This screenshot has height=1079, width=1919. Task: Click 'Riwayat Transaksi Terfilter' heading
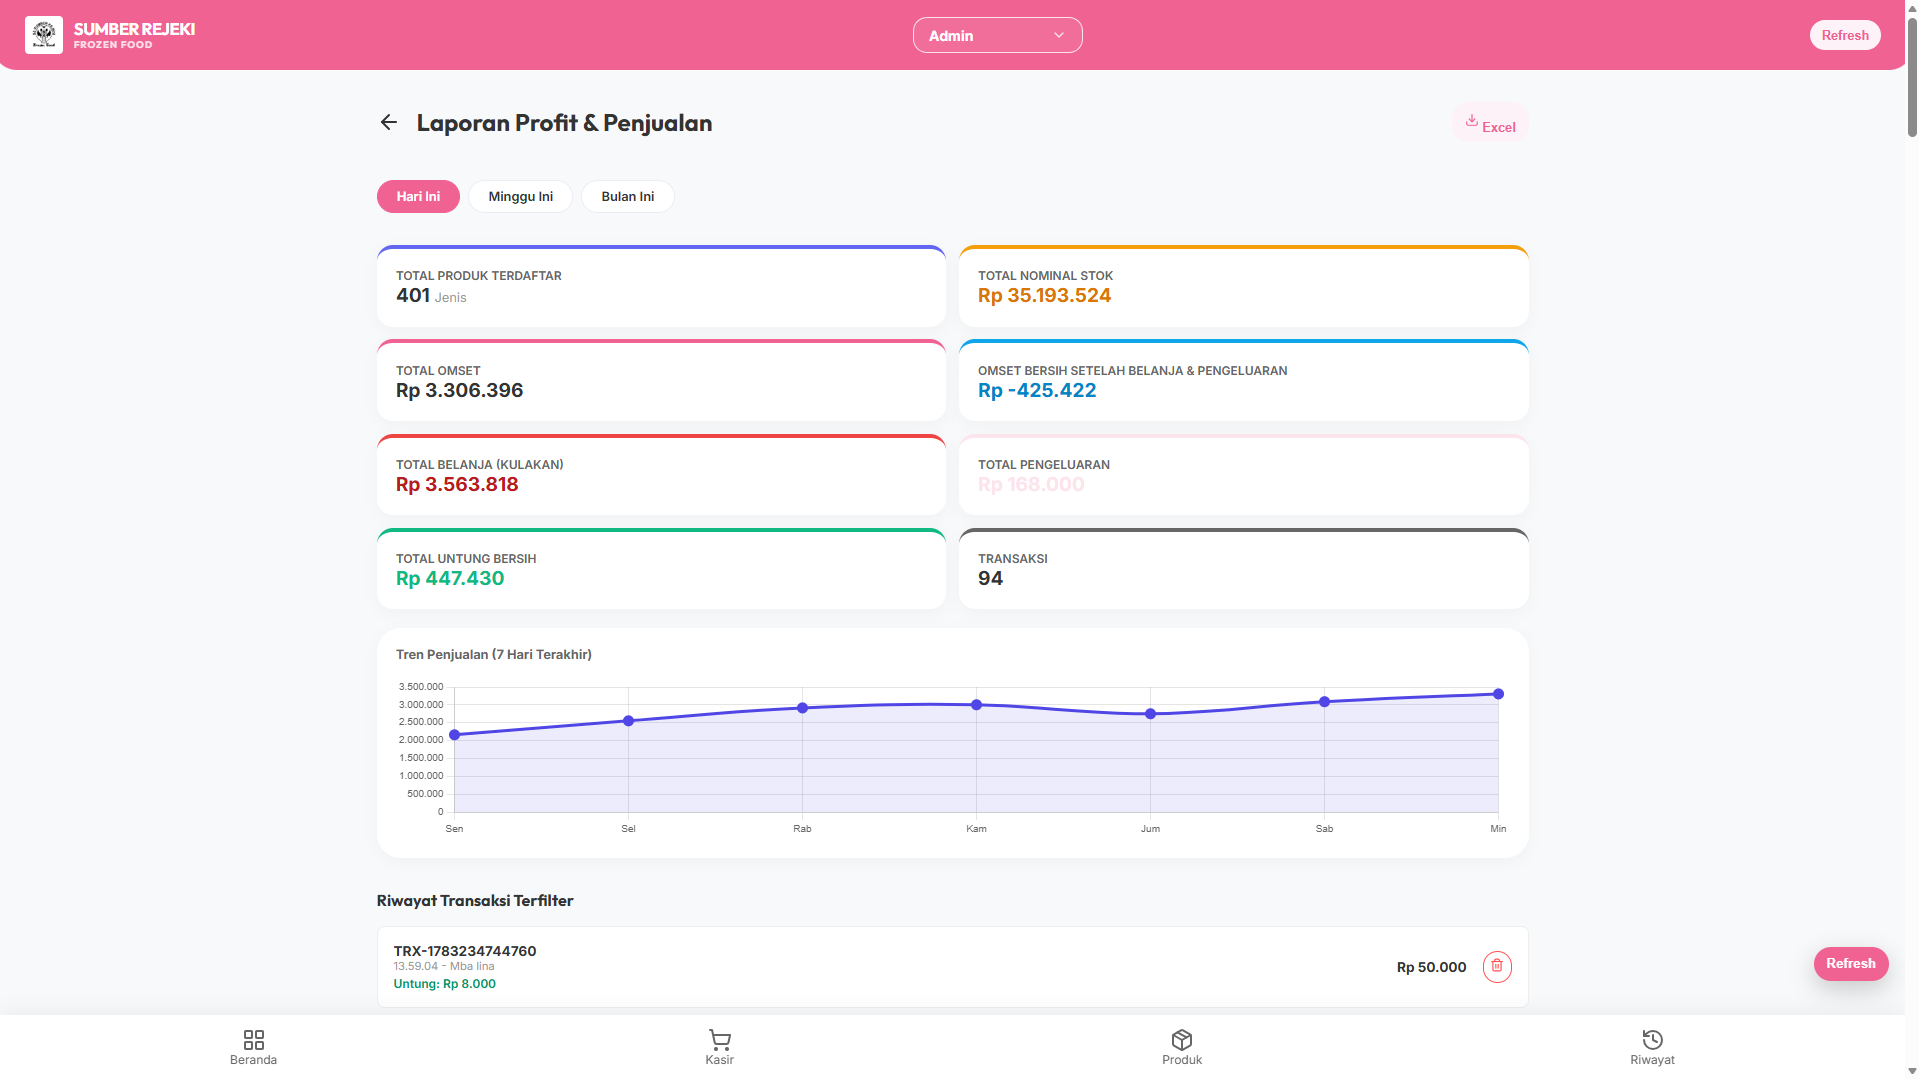click(x=475, y=901)
